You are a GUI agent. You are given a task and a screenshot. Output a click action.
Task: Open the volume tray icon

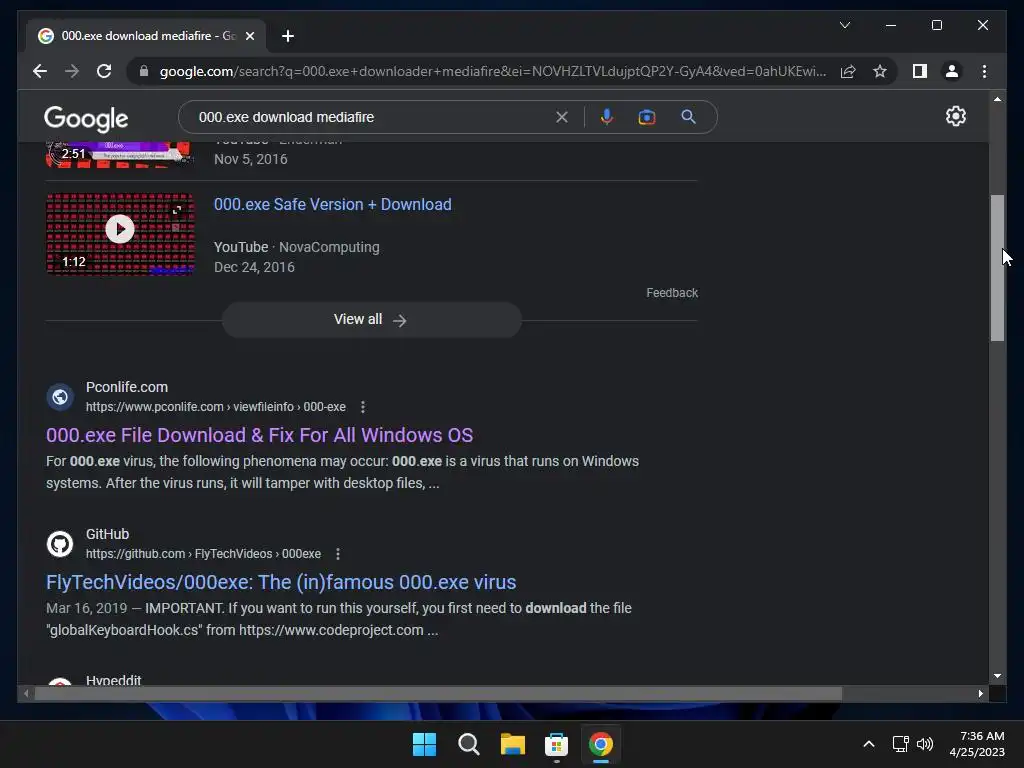point(925,744)
